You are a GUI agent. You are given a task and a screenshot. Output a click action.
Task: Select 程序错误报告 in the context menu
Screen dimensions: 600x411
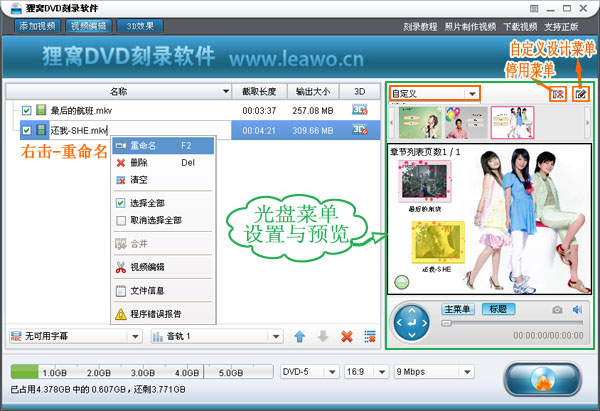click(x=163, y=314)
